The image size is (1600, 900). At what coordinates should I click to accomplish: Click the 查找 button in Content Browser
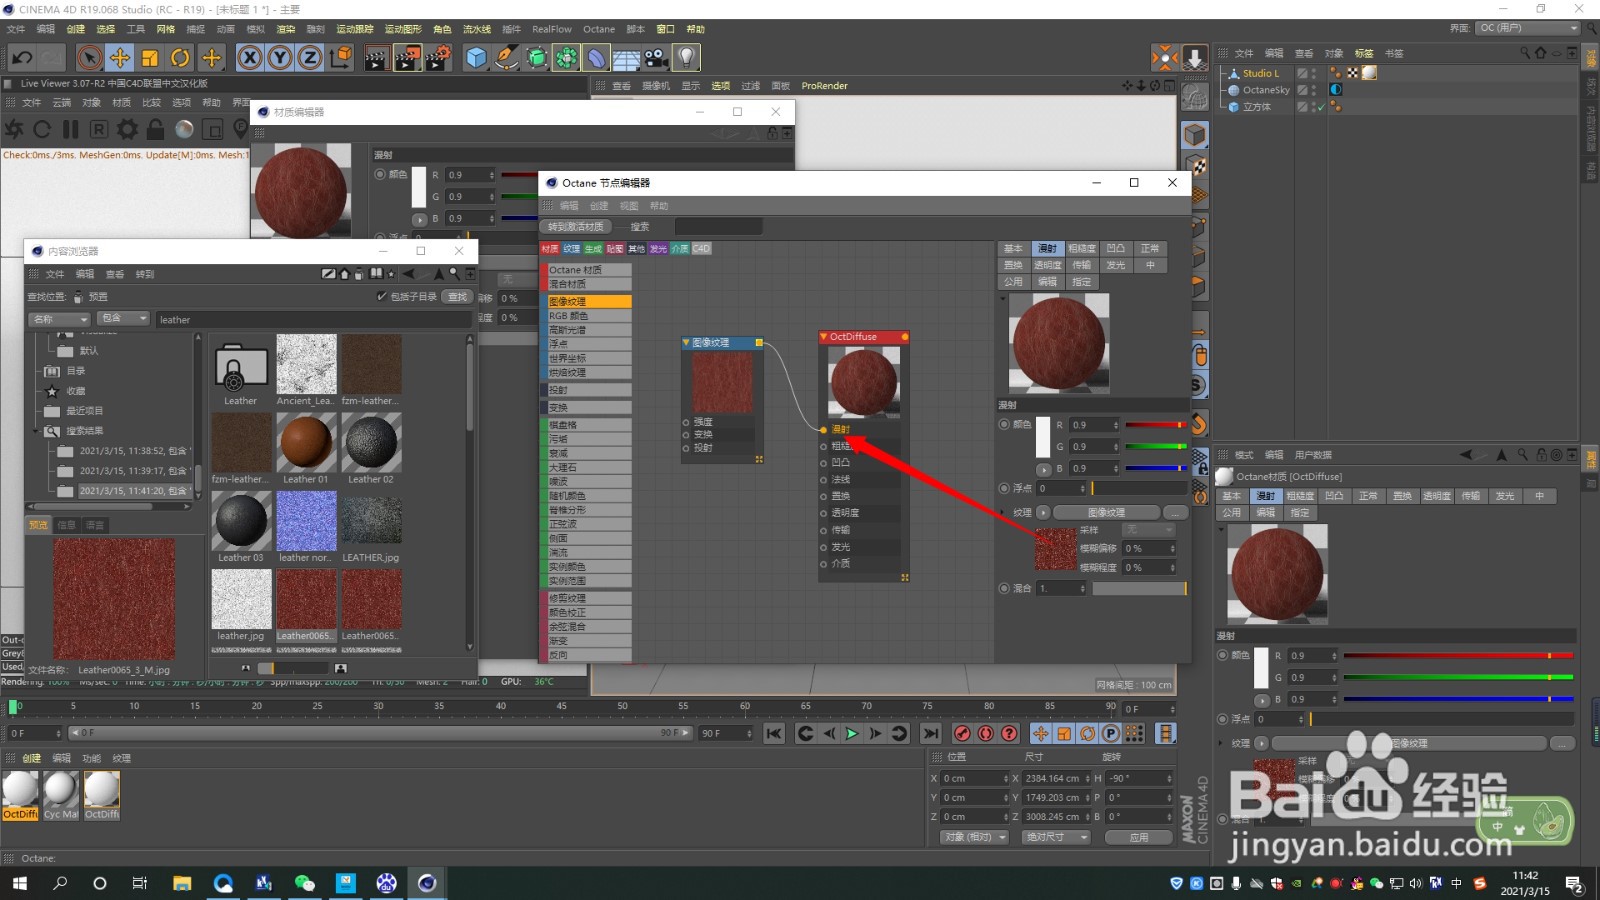(457, 296)
